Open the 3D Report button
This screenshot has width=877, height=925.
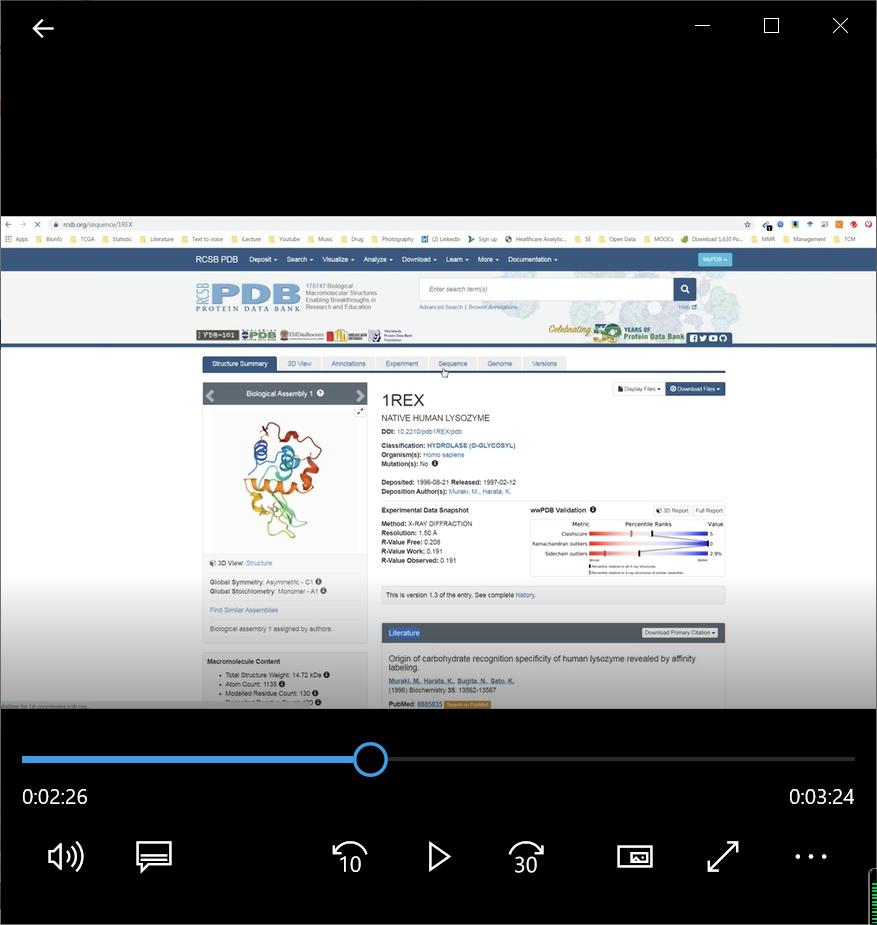click(672, 511)
